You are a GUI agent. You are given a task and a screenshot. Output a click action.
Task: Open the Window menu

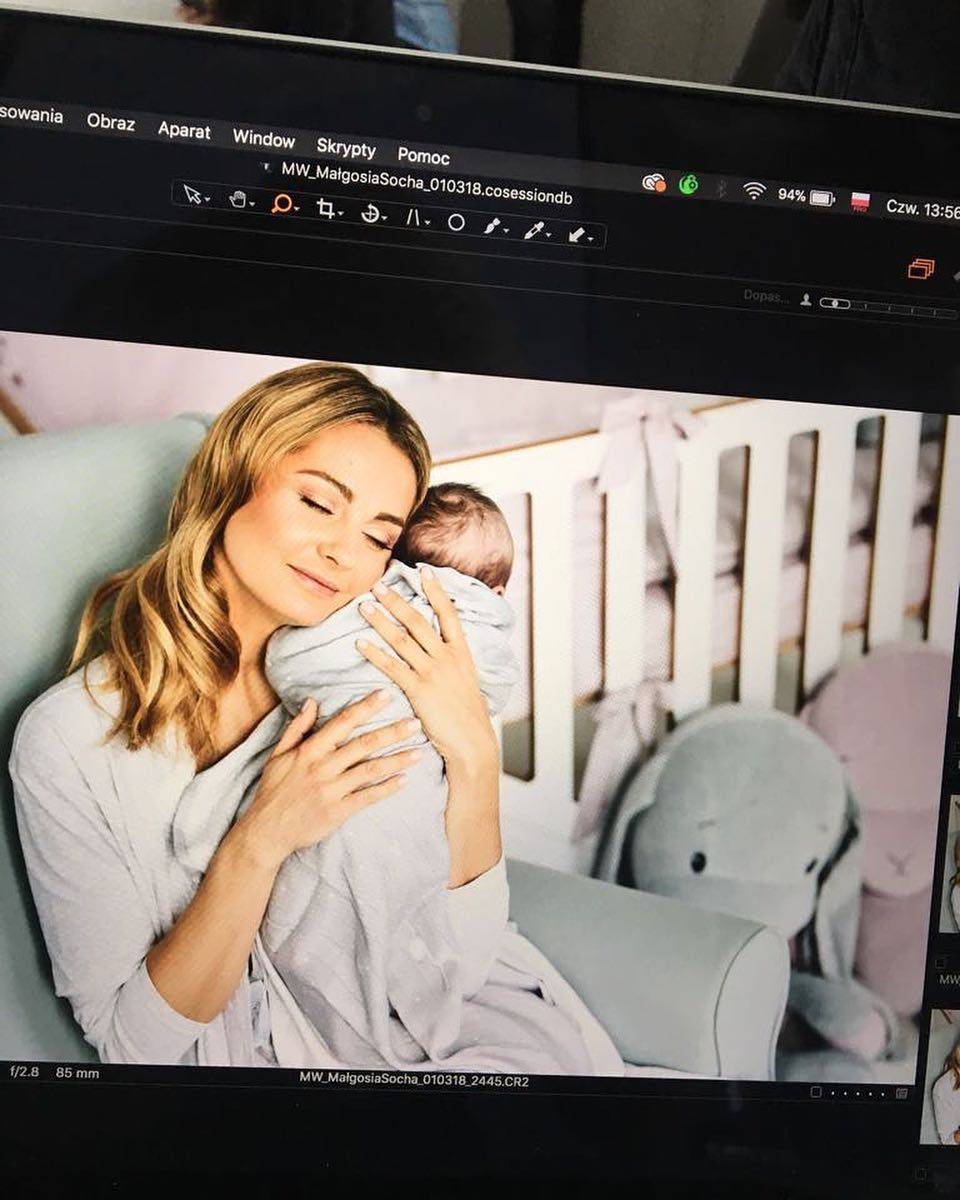coord(264,139)
